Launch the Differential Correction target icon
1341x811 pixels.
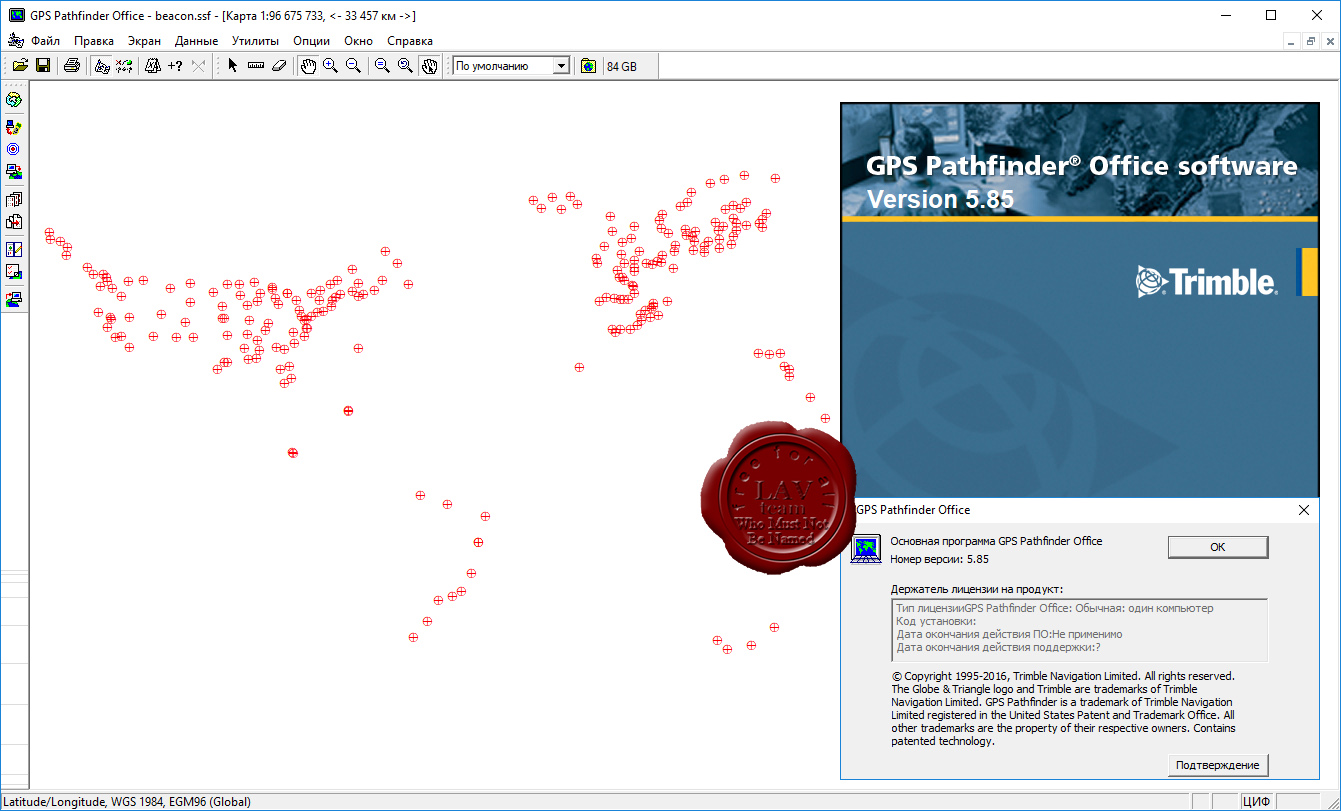(14, 149)
